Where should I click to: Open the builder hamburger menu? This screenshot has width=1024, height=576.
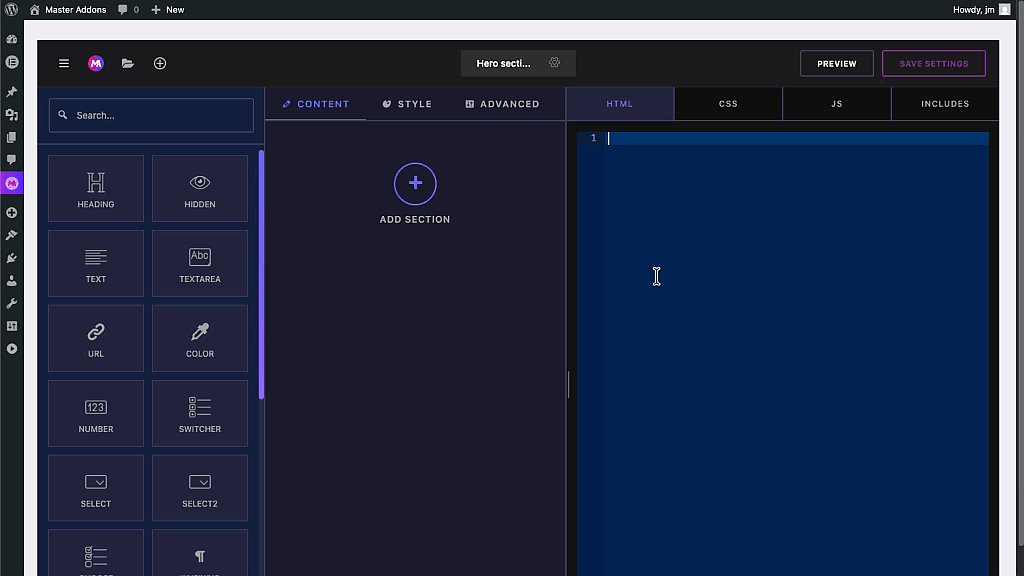[64, 63]
